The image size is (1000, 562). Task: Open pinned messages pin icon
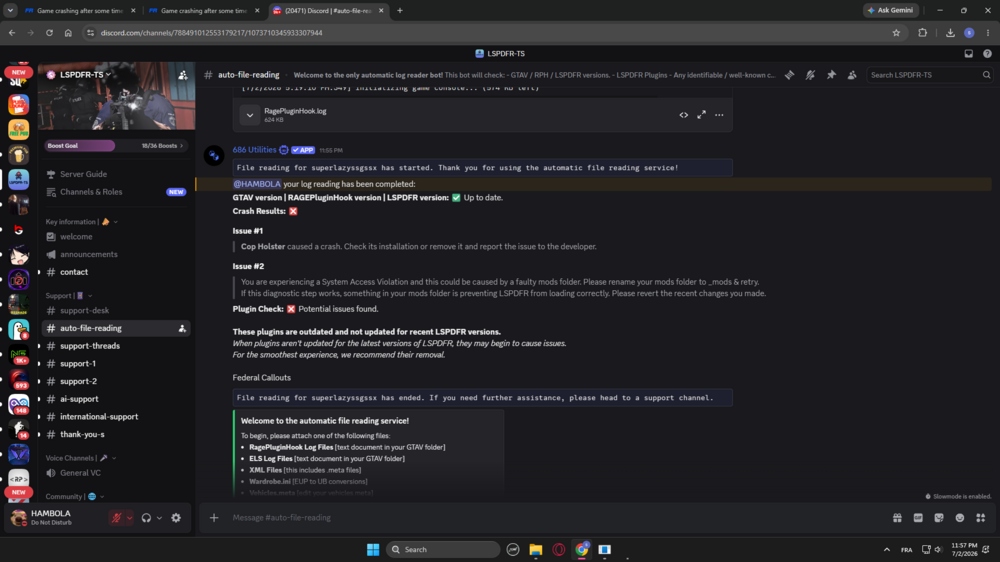[831, 75]
